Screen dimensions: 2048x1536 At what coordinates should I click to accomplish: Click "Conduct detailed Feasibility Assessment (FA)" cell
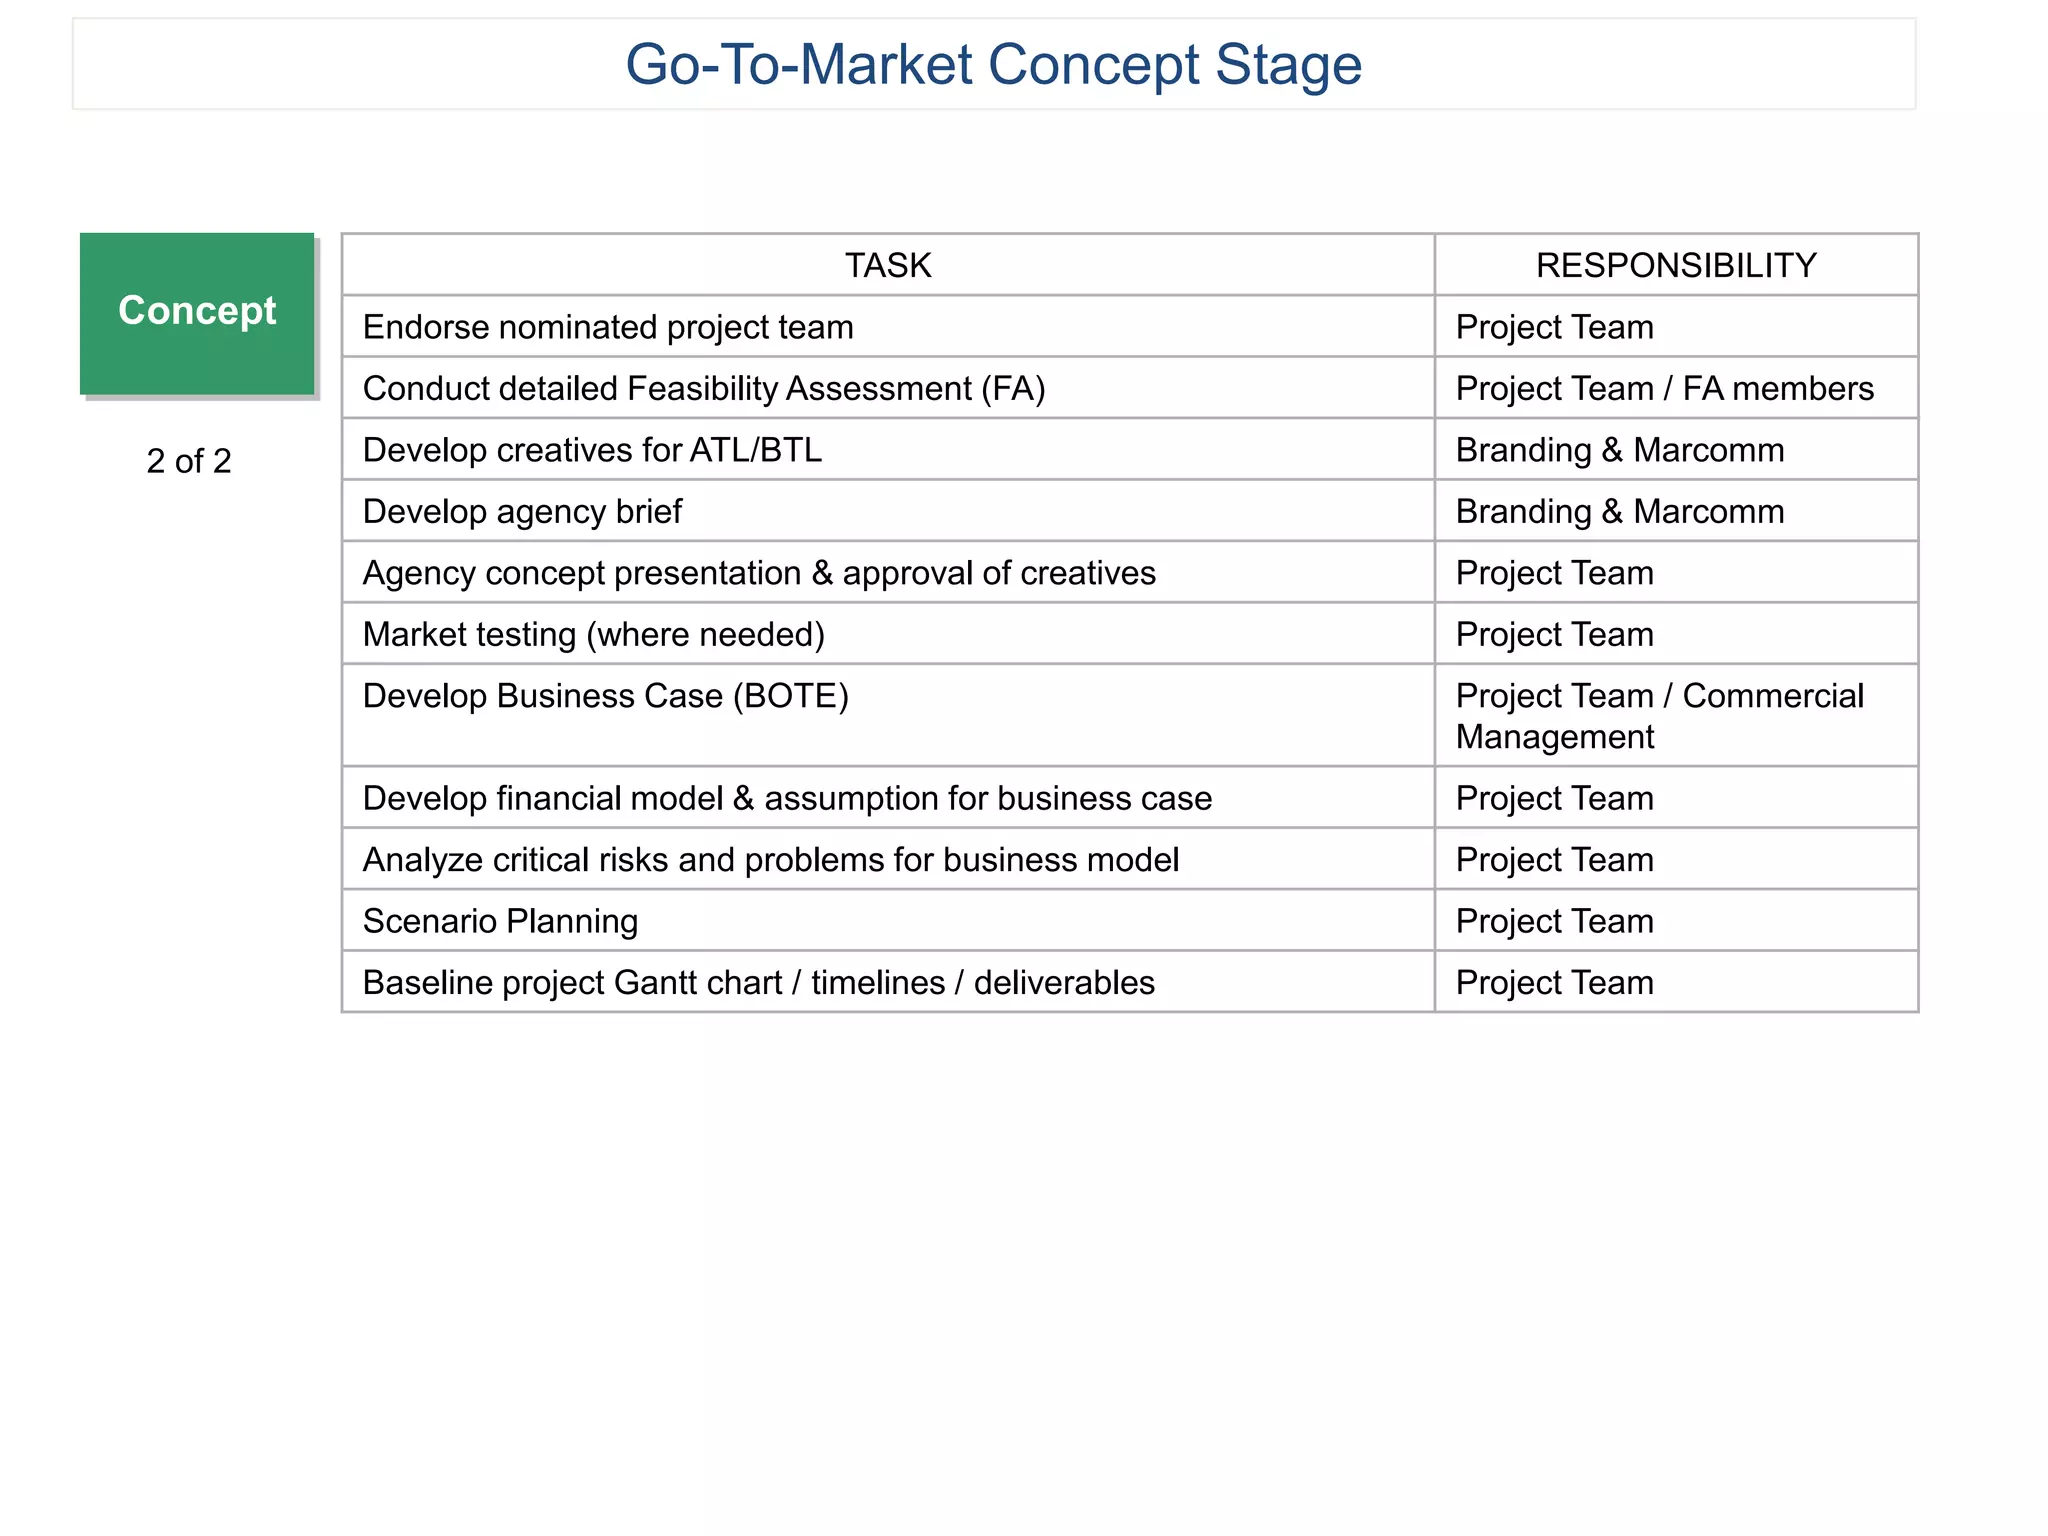coord(704,389)
